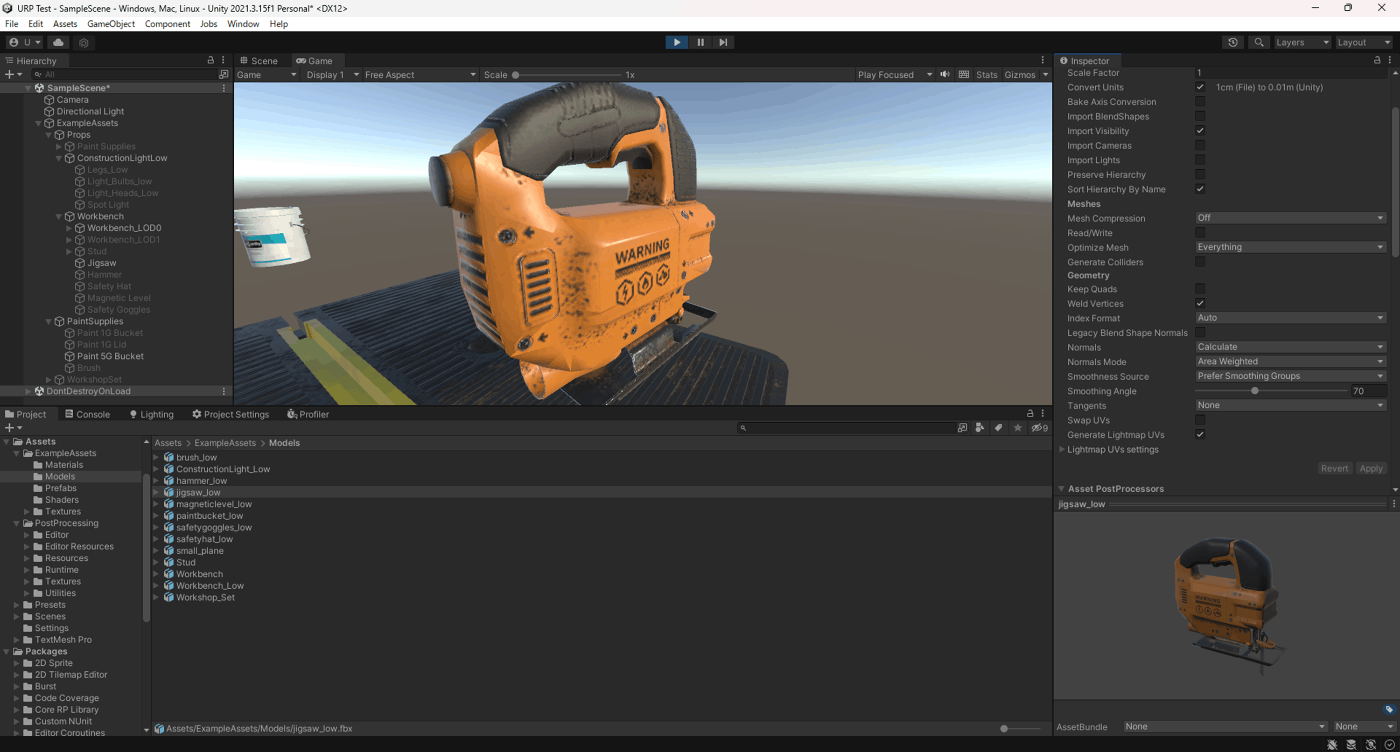Click the global search magnifier icon
Screen dimensions: 1400x752
[1259, 43]
